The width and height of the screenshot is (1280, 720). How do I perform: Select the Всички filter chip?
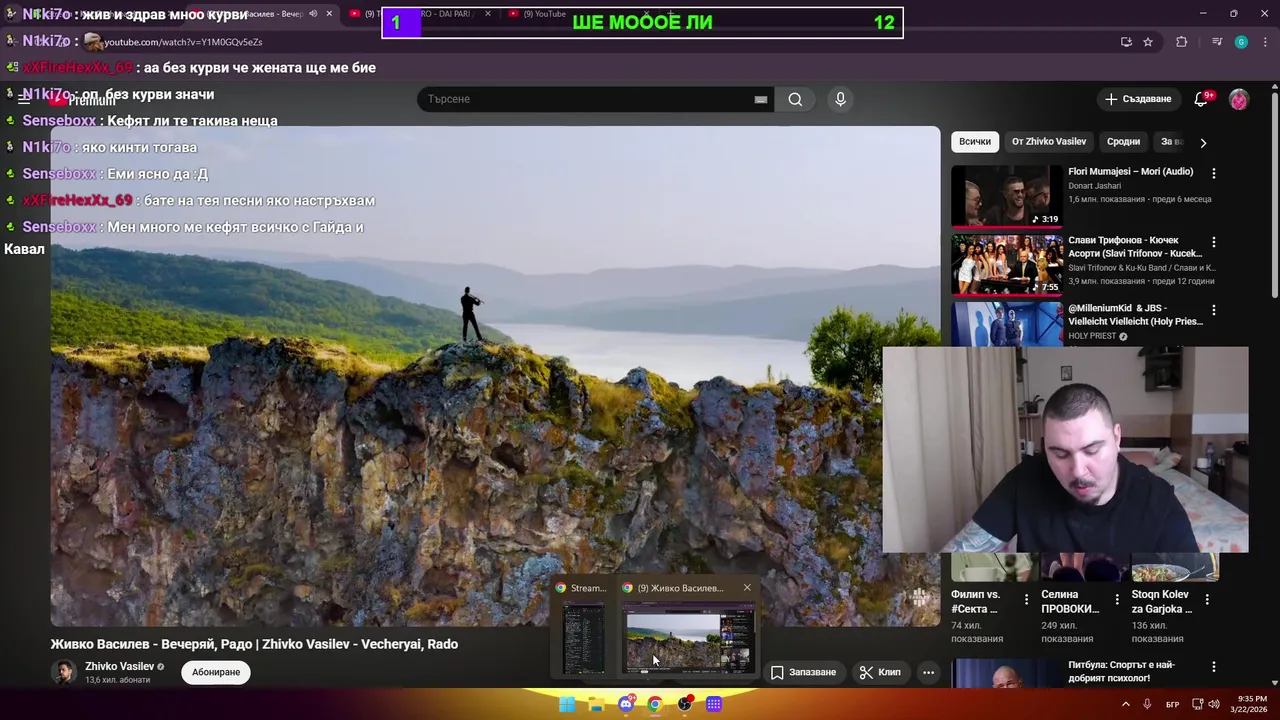(x=975, y=142)
